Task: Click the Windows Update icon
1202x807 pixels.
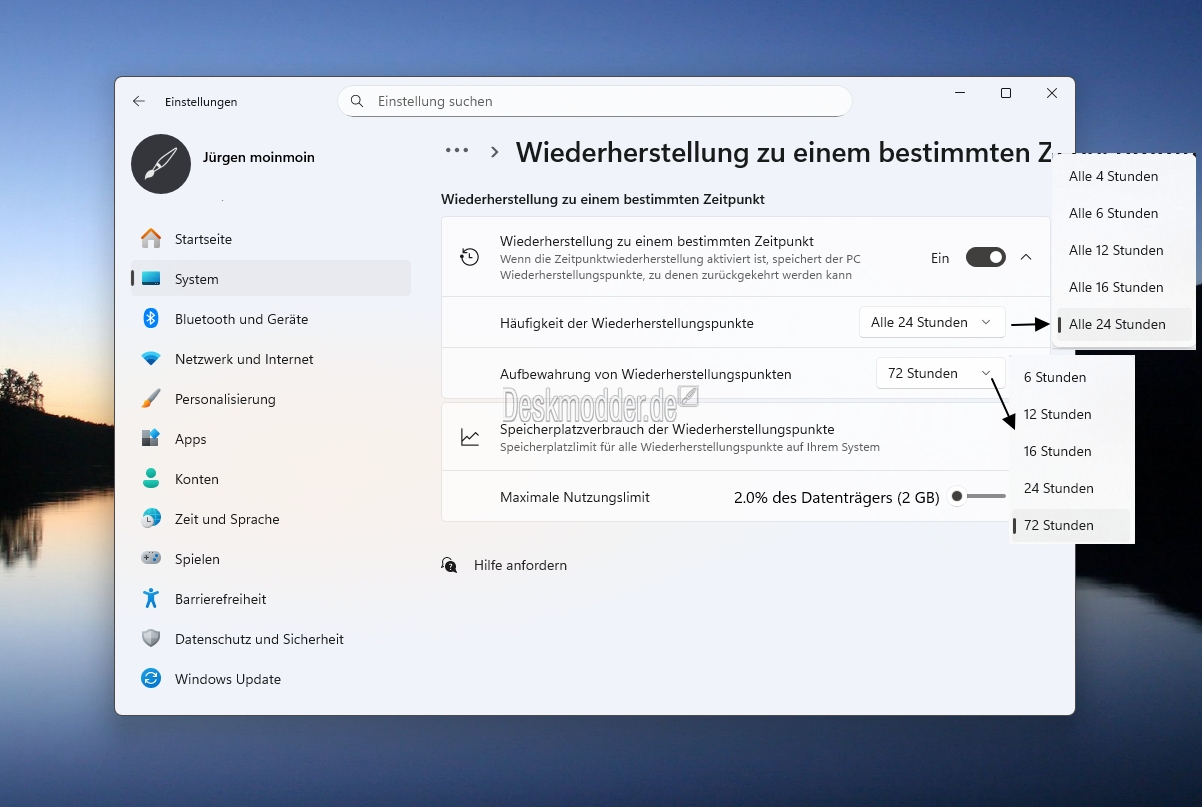Action: coord(151,679)
